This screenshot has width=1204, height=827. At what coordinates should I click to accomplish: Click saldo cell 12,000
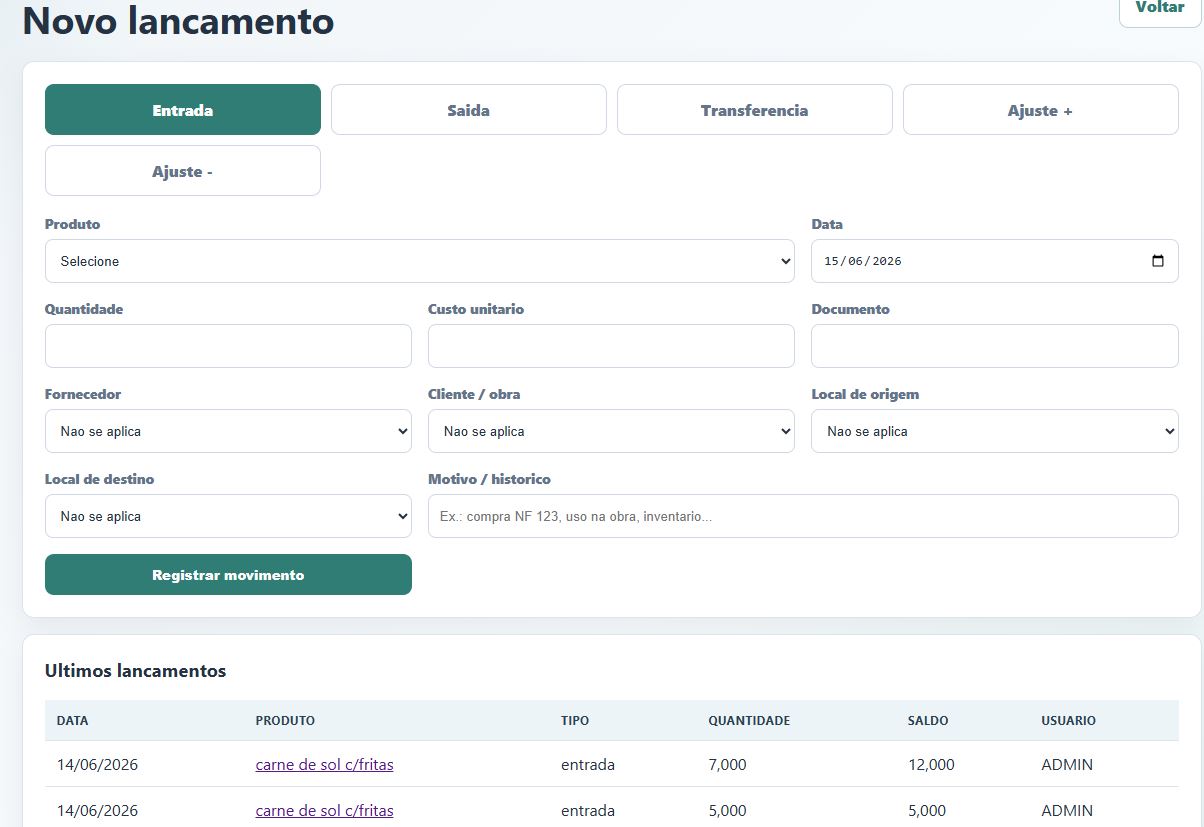(931, 765)
